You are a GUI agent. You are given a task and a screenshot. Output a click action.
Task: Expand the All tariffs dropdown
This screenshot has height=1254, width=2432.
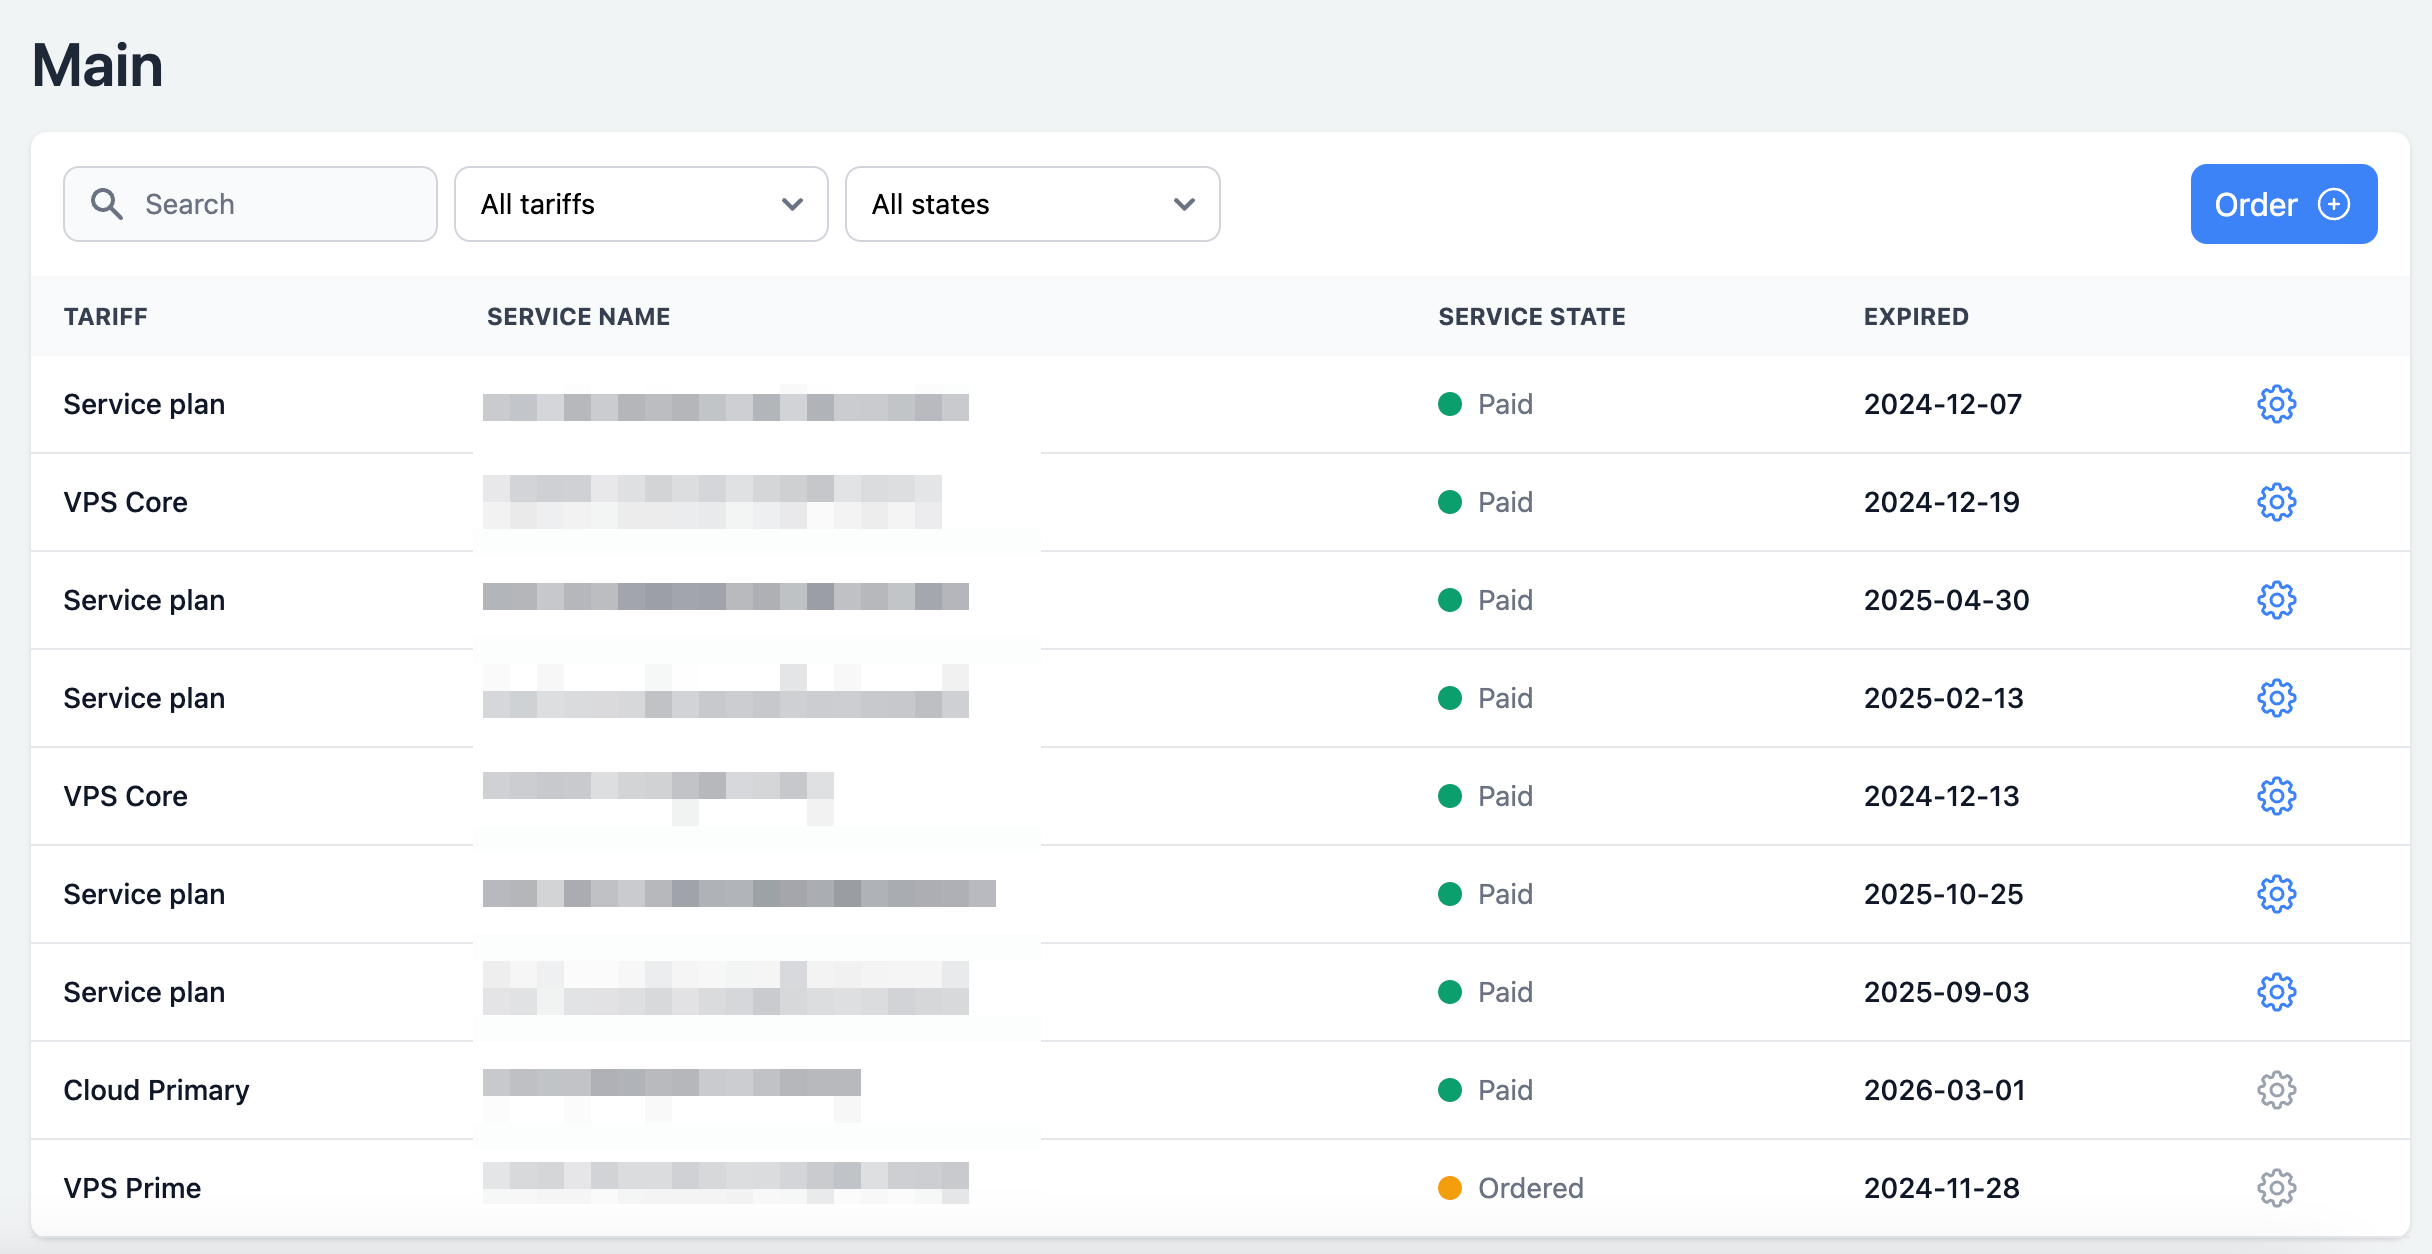[640, 204]
